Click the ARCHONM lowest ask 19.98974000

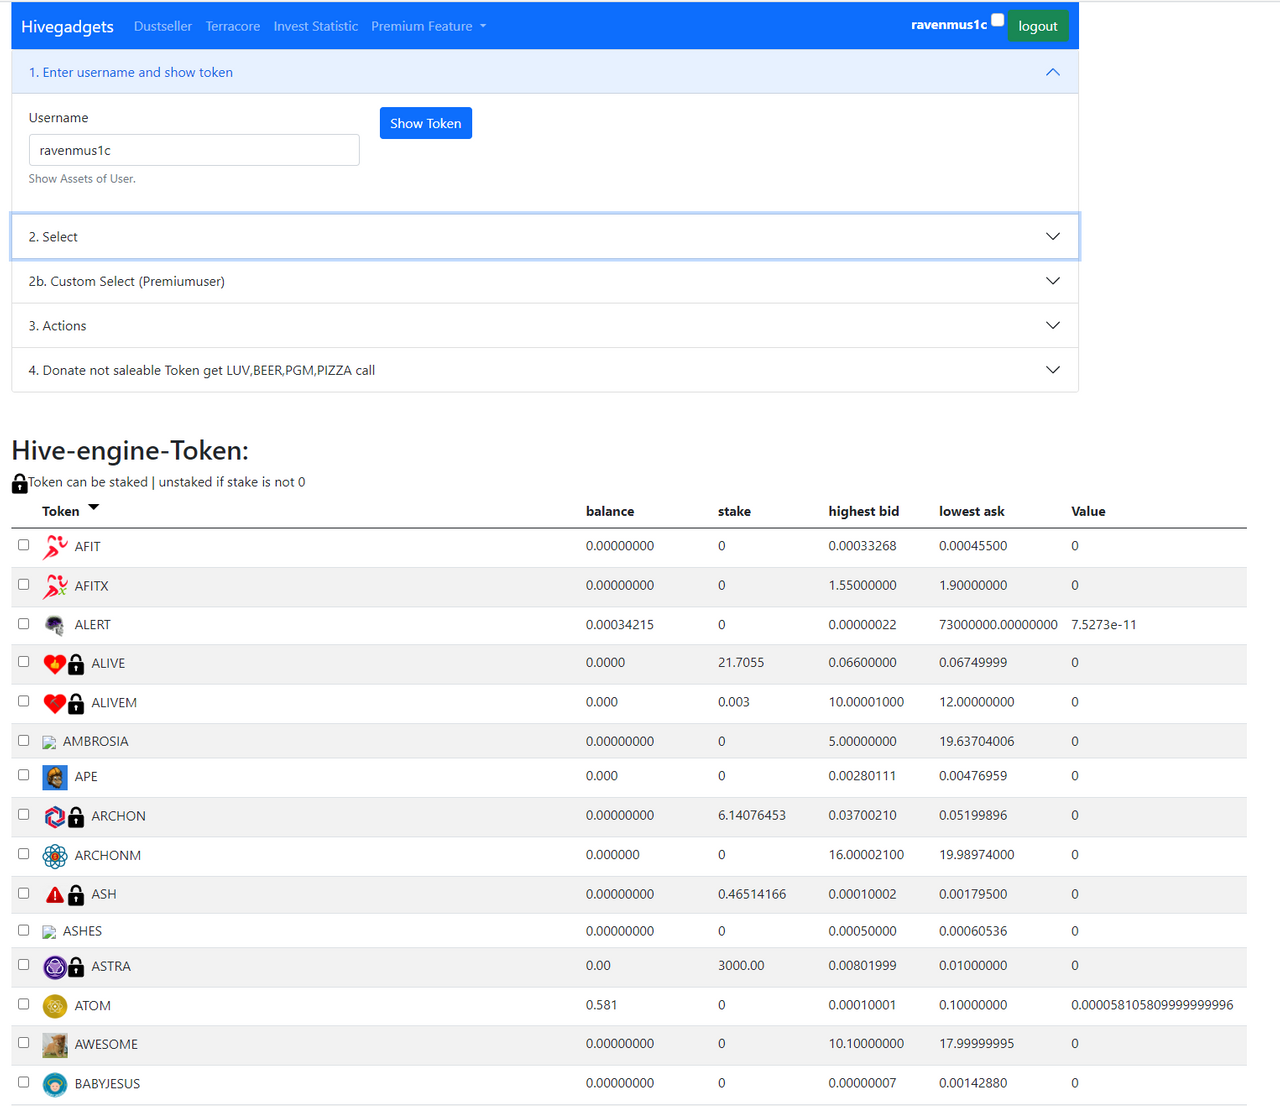click(977, 855)
